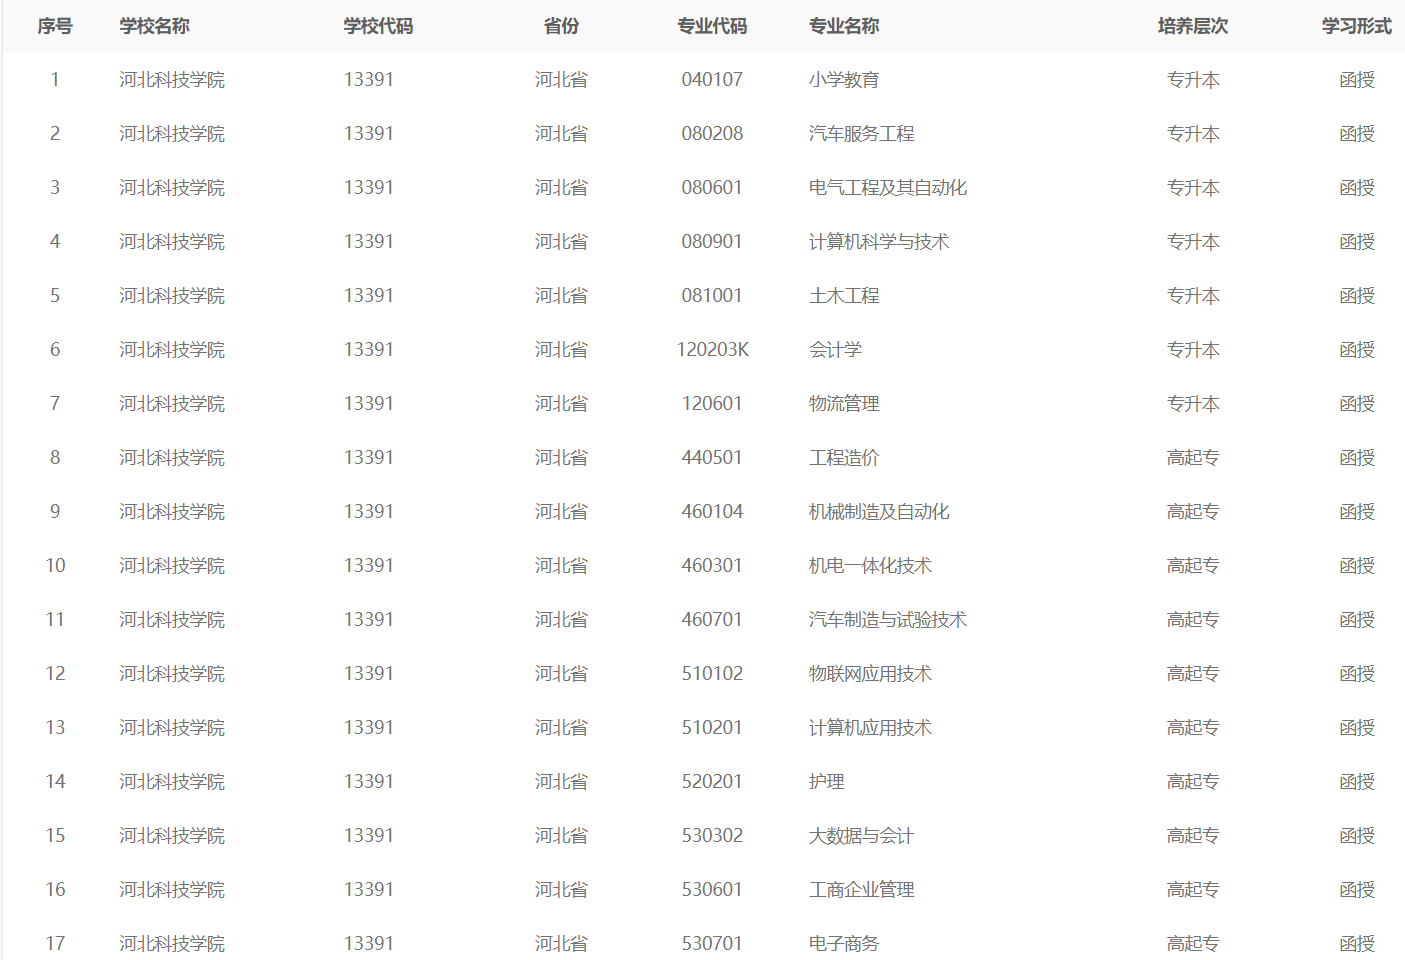Viewport: 1405px width, 960px height.
Task: Click school code 13391 in 工程造价 row
Action: (x=368, y=458)
